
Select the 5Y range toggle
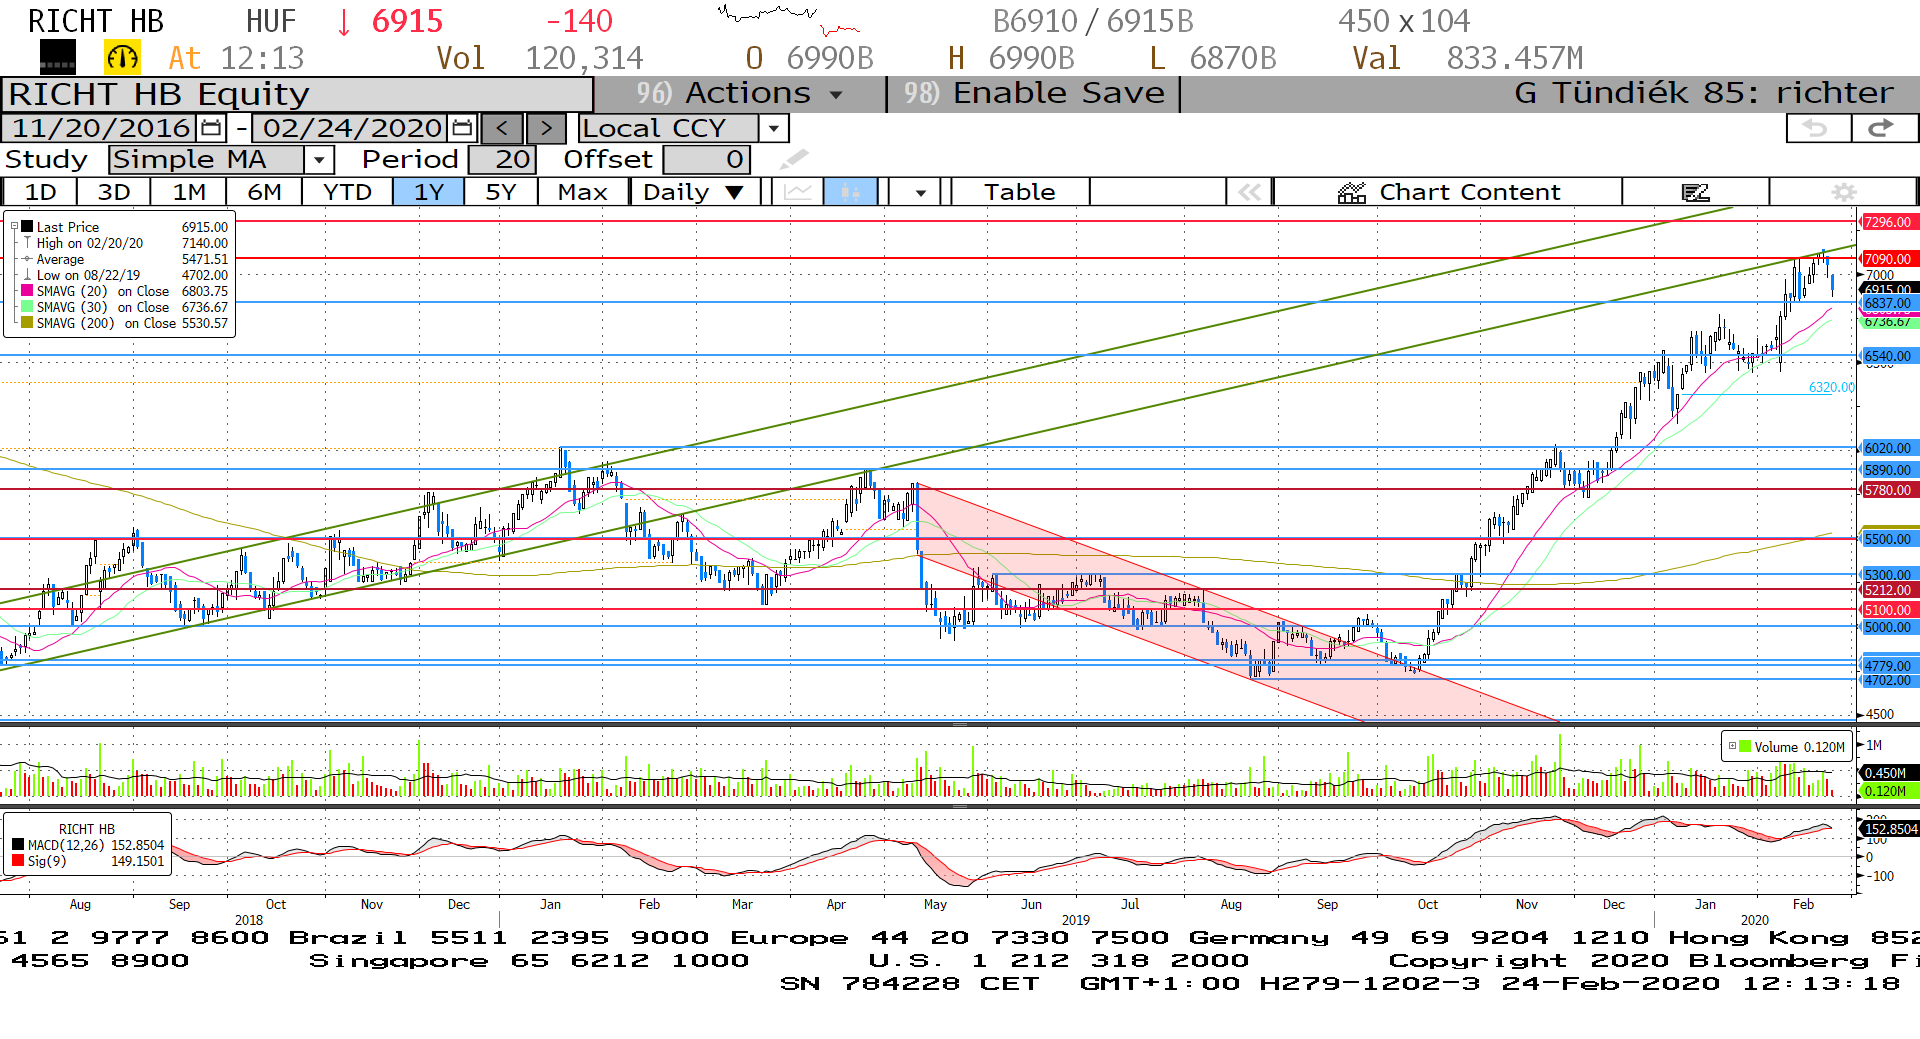501,192
